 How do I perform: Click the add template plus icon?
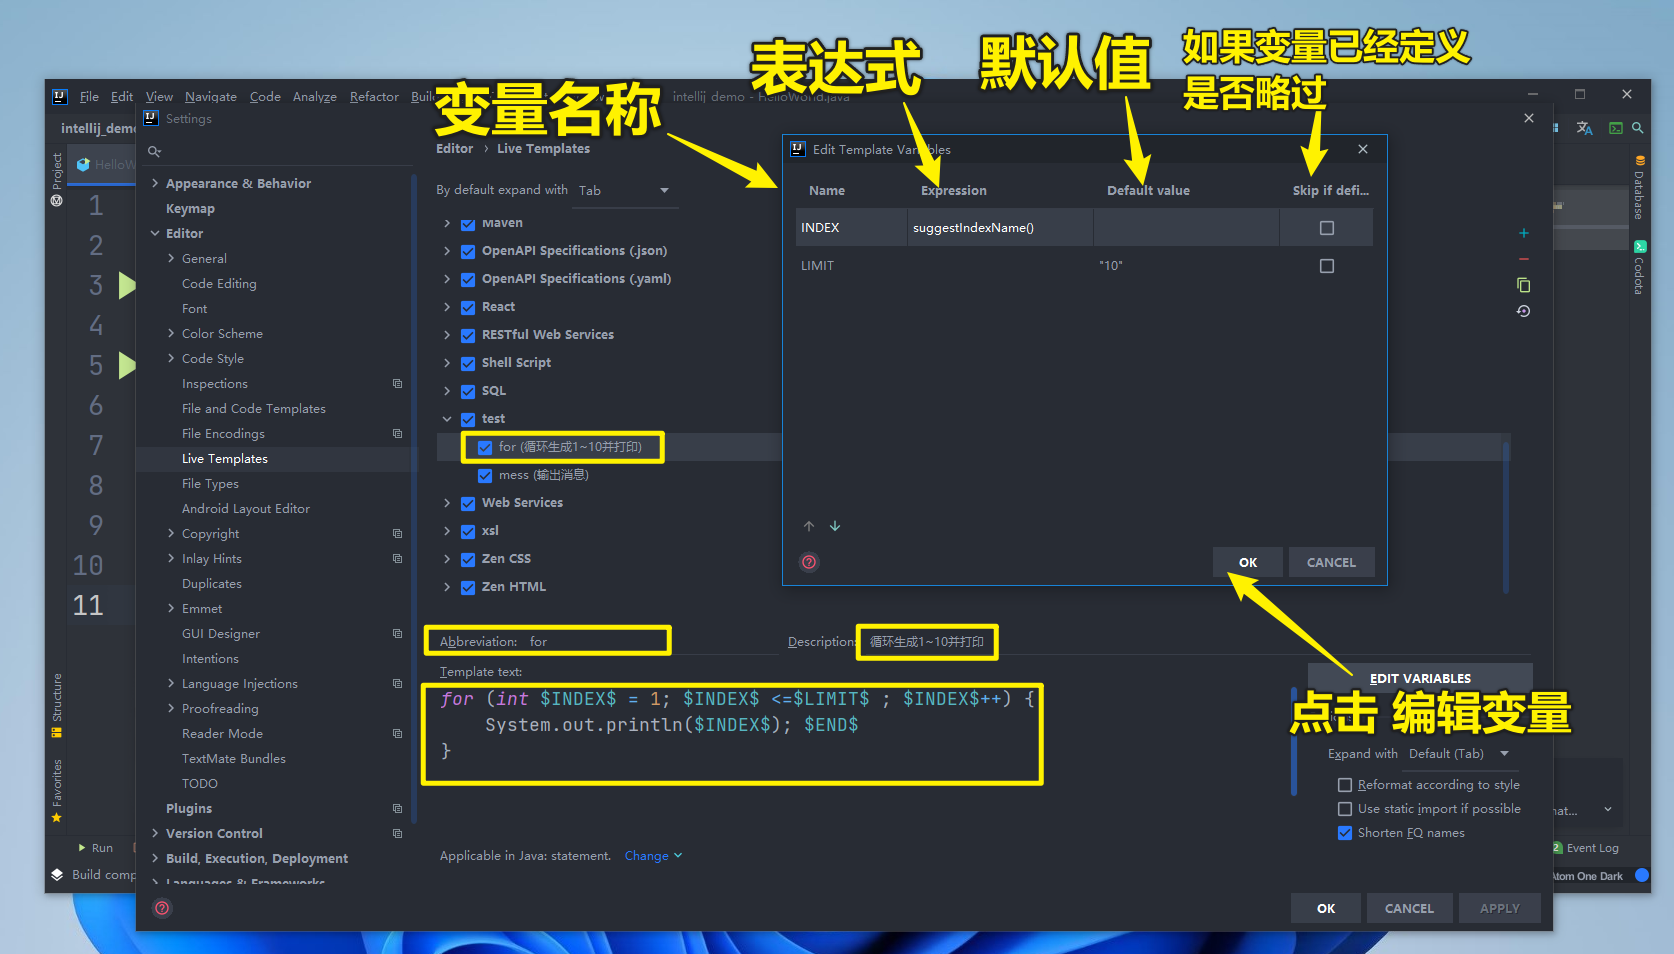(1524, 233)
